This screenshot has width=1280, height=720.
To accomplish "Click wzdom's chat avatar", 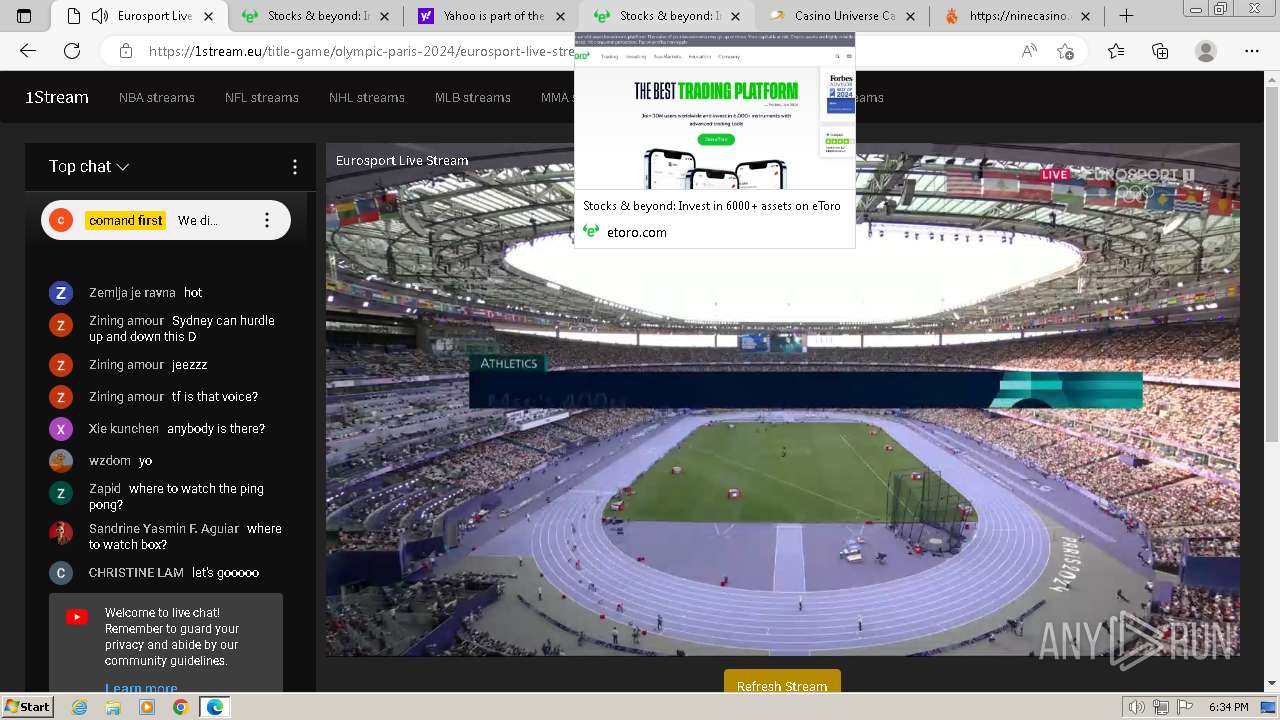I will point(61,461).
